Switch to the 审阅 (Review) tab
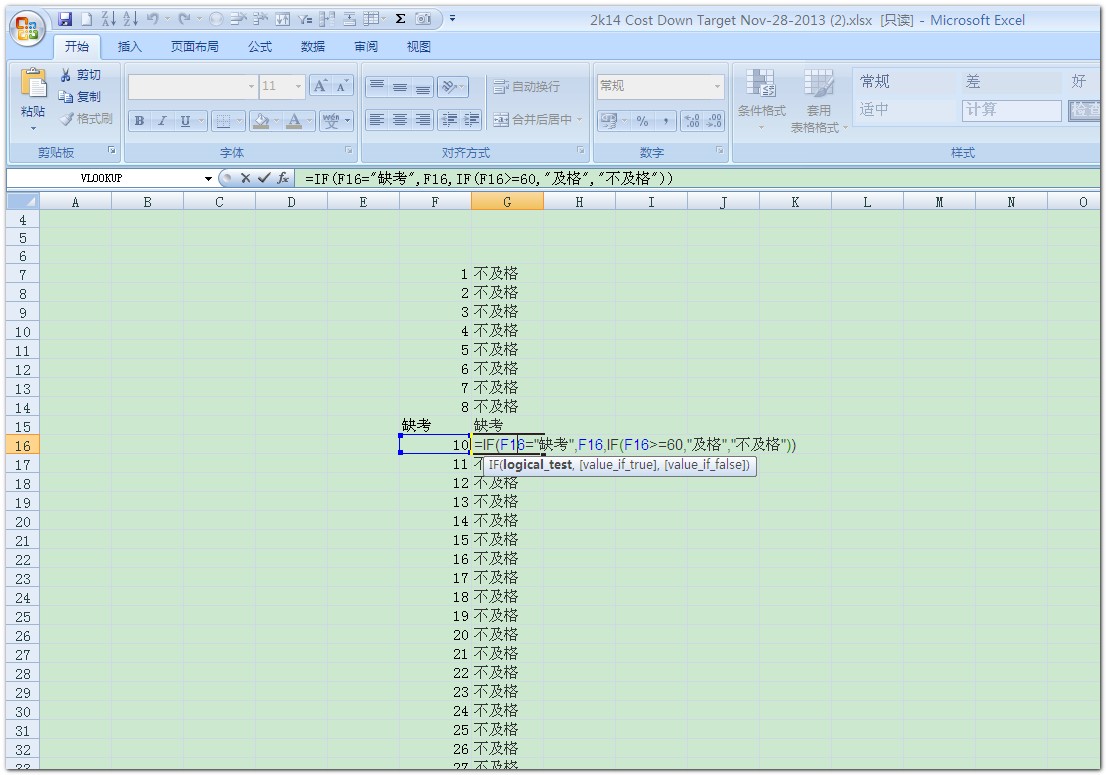1106x775 pixels. 365,47
